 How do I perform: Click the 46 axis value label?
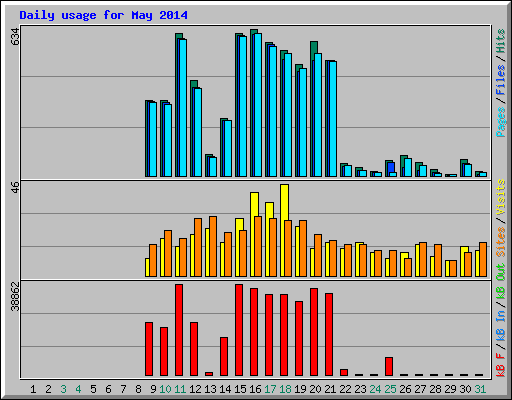[x=15, y=187]
